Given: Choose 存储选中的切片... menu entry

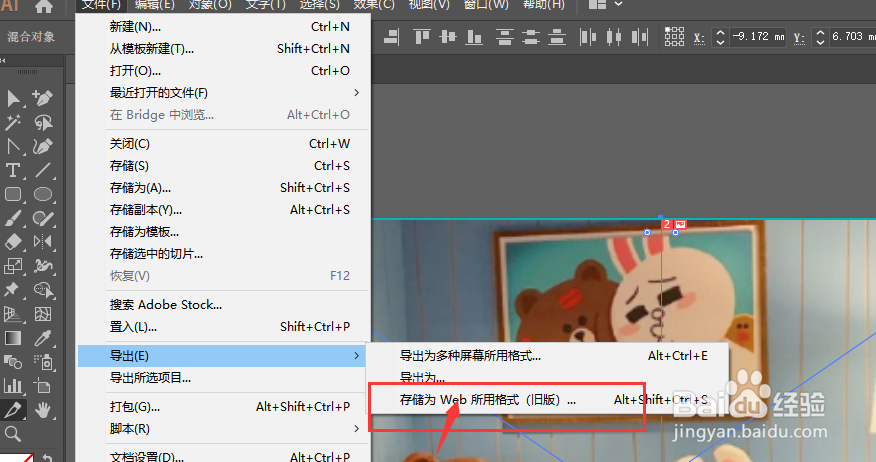Looking at the screenshot, I should [224, 254].
